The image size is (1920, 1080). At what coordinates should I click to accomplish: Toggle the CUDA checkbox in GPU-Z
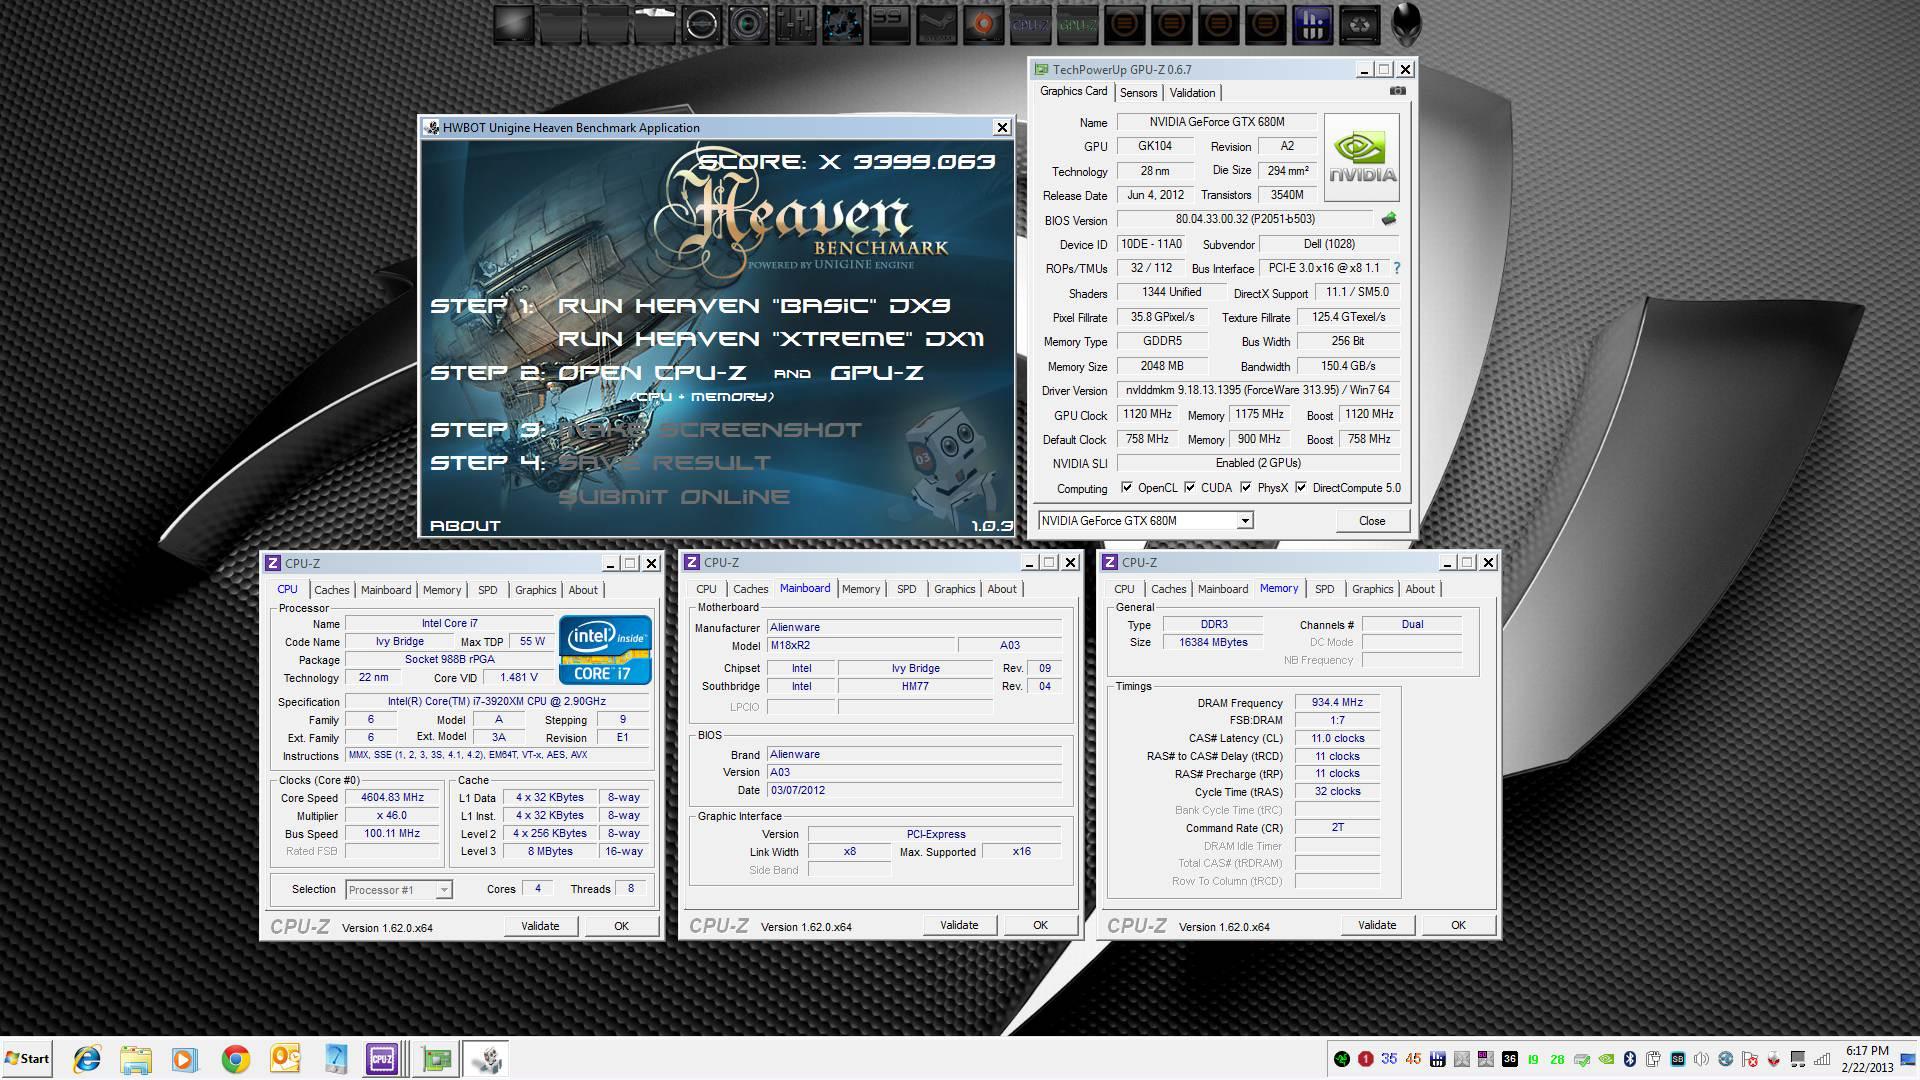1190,488
